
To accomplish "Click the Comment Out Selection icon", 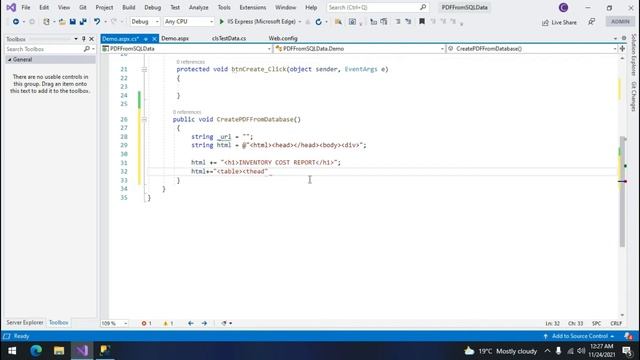I will 373,22.
